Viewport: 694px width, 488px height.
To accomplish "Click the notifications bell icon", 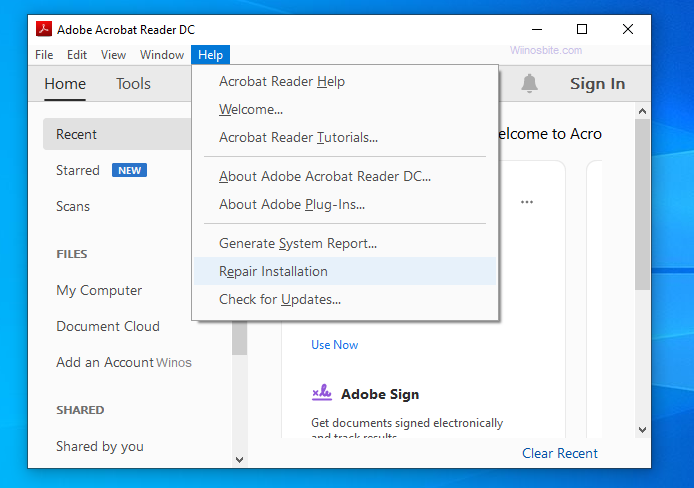I will (529, 83).
